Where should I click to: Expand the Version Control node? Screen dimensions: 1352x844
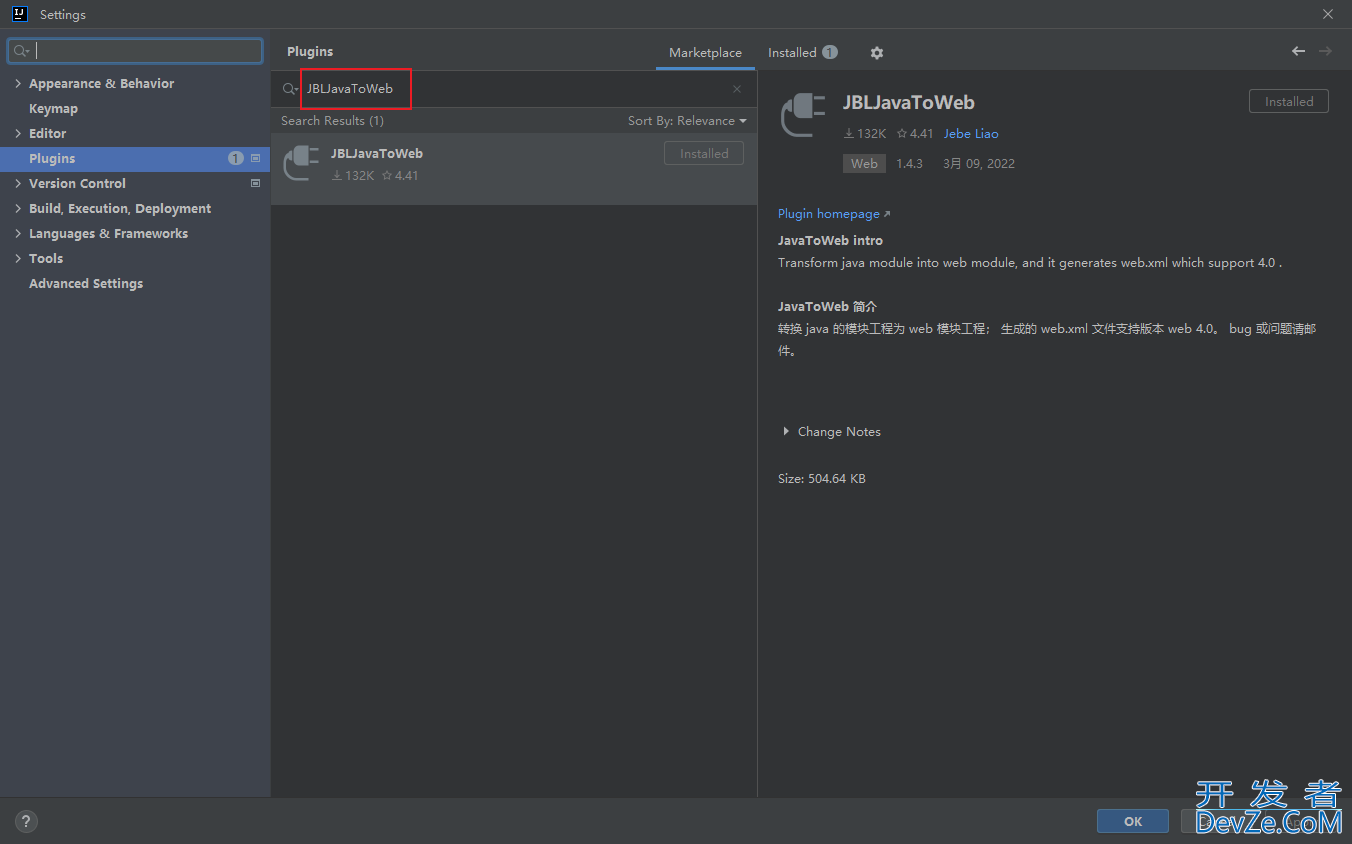point(18,183)
